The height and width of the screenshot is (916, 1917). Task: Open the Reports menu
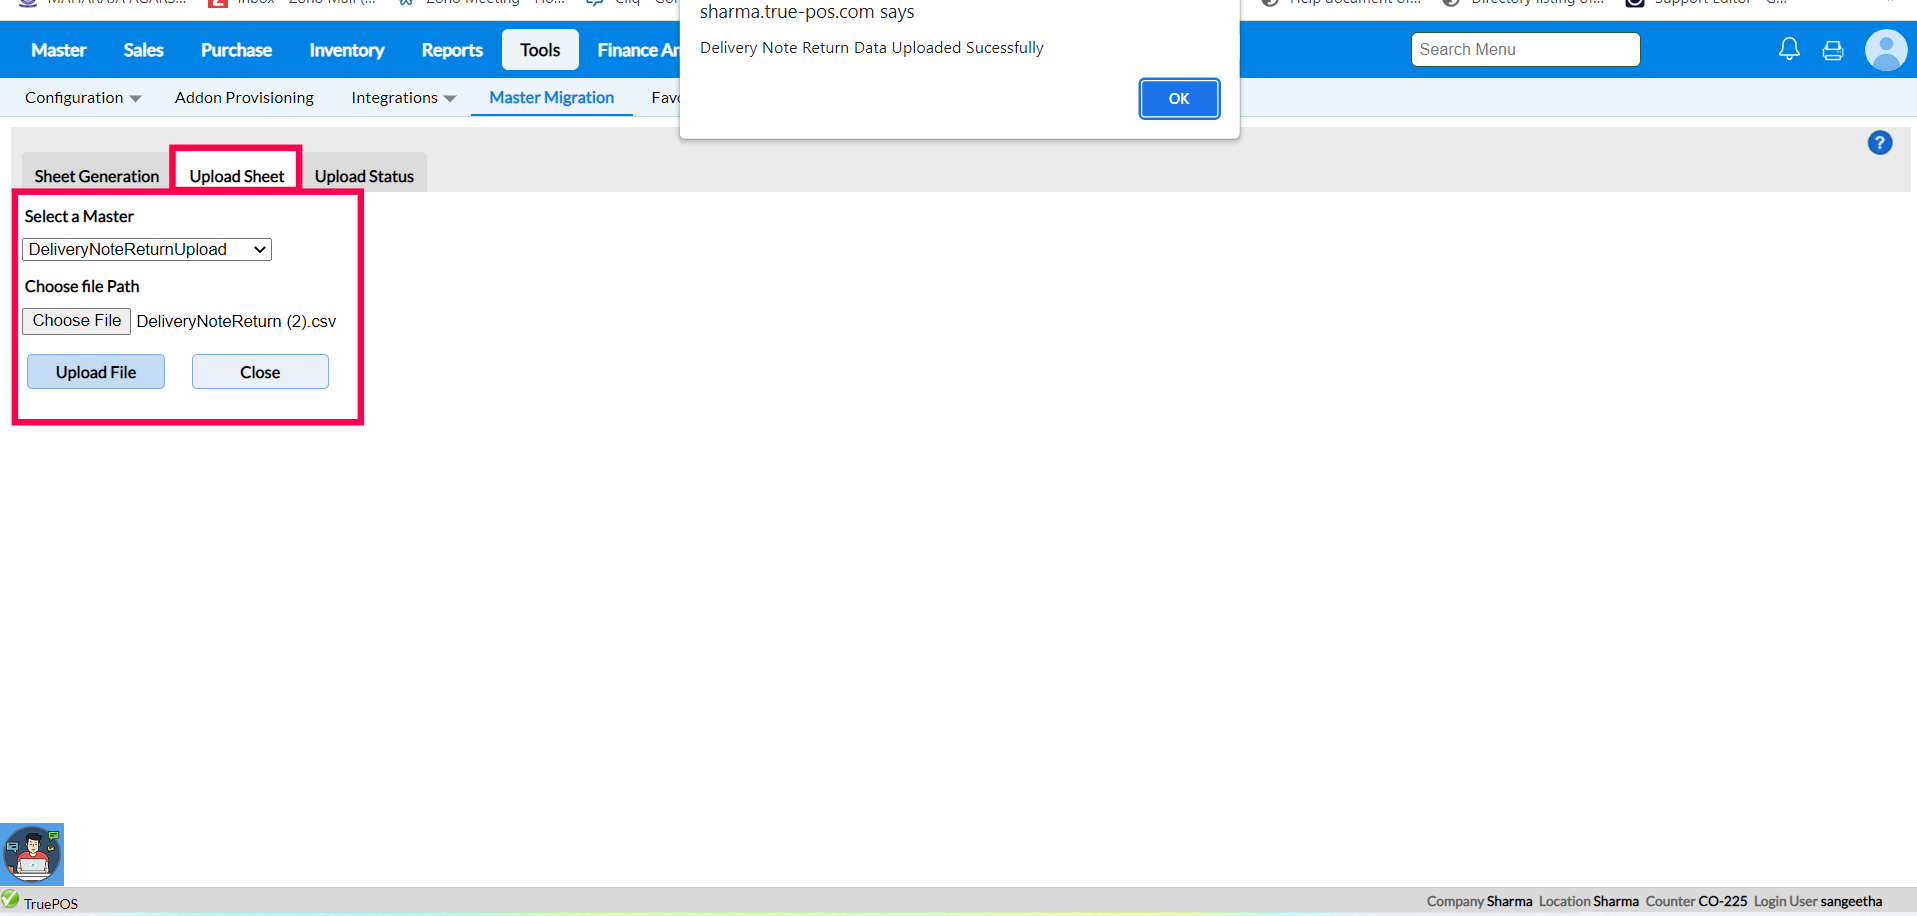(452, 50)
